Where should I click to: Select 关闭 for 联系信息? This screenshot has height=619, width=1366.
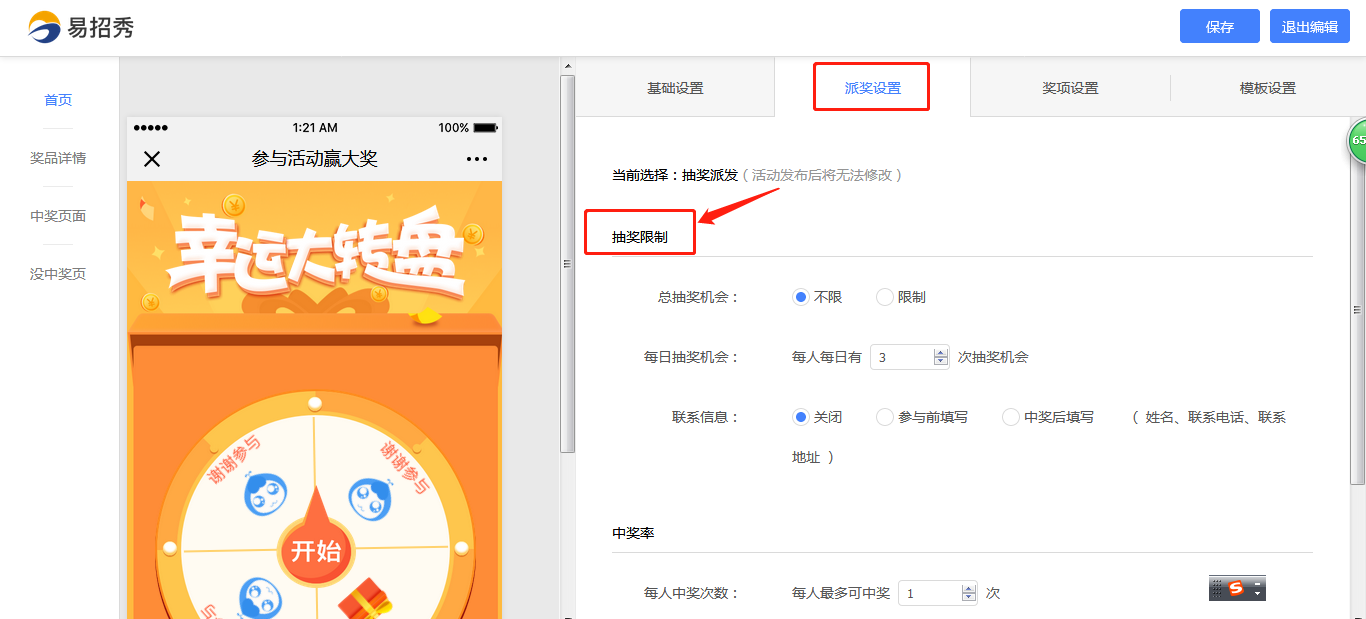(x=800, y=417)
